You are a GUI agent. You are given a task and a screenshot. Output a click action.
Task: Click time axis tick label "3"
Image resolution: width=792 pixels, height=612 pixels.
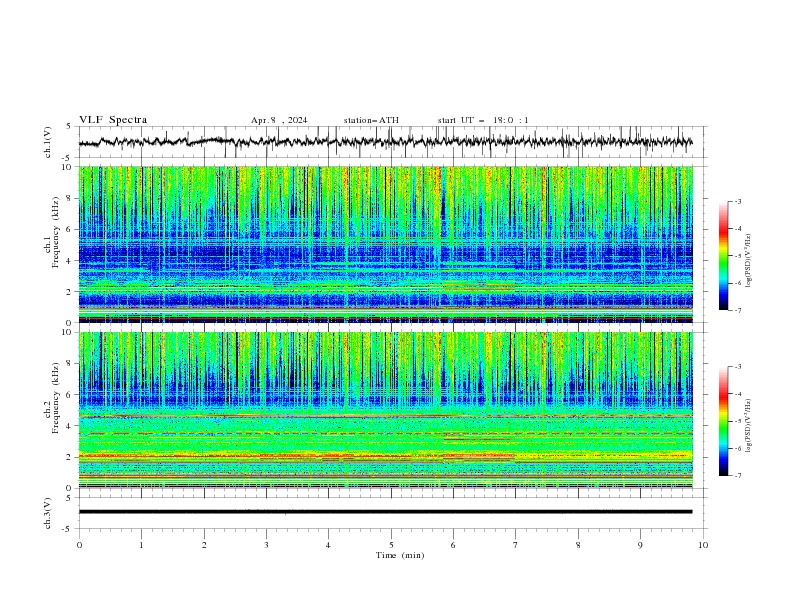(x=266, y=545)
